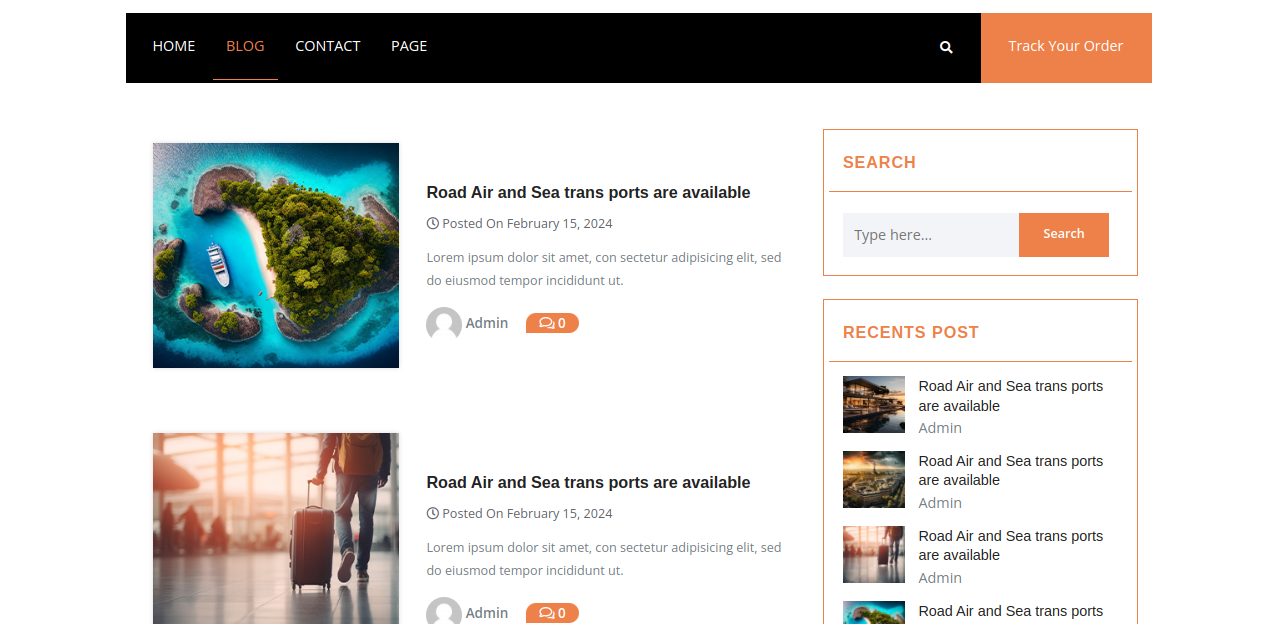Focus the 'Type here...' search field
This screenshot has height=624, width=1279.
coord(930,235)
